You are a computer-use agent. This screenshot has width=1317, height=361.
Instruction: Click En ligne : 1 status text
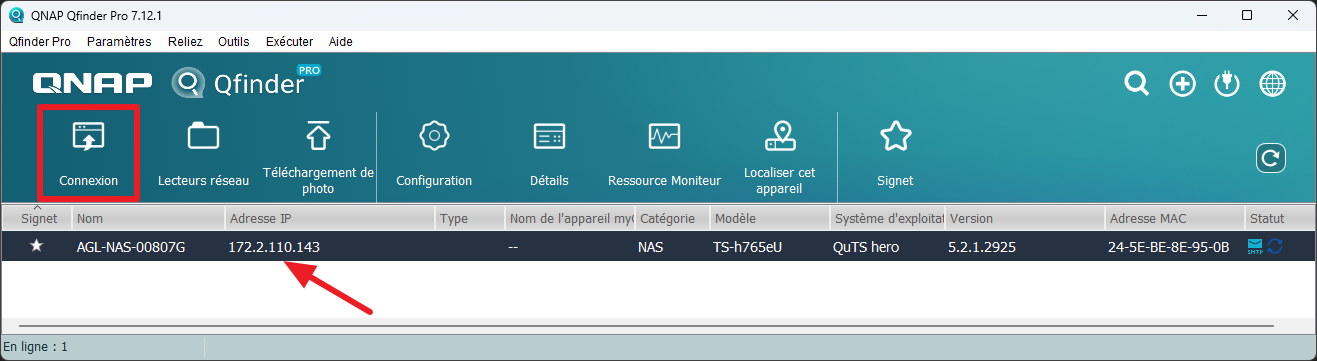35,347
